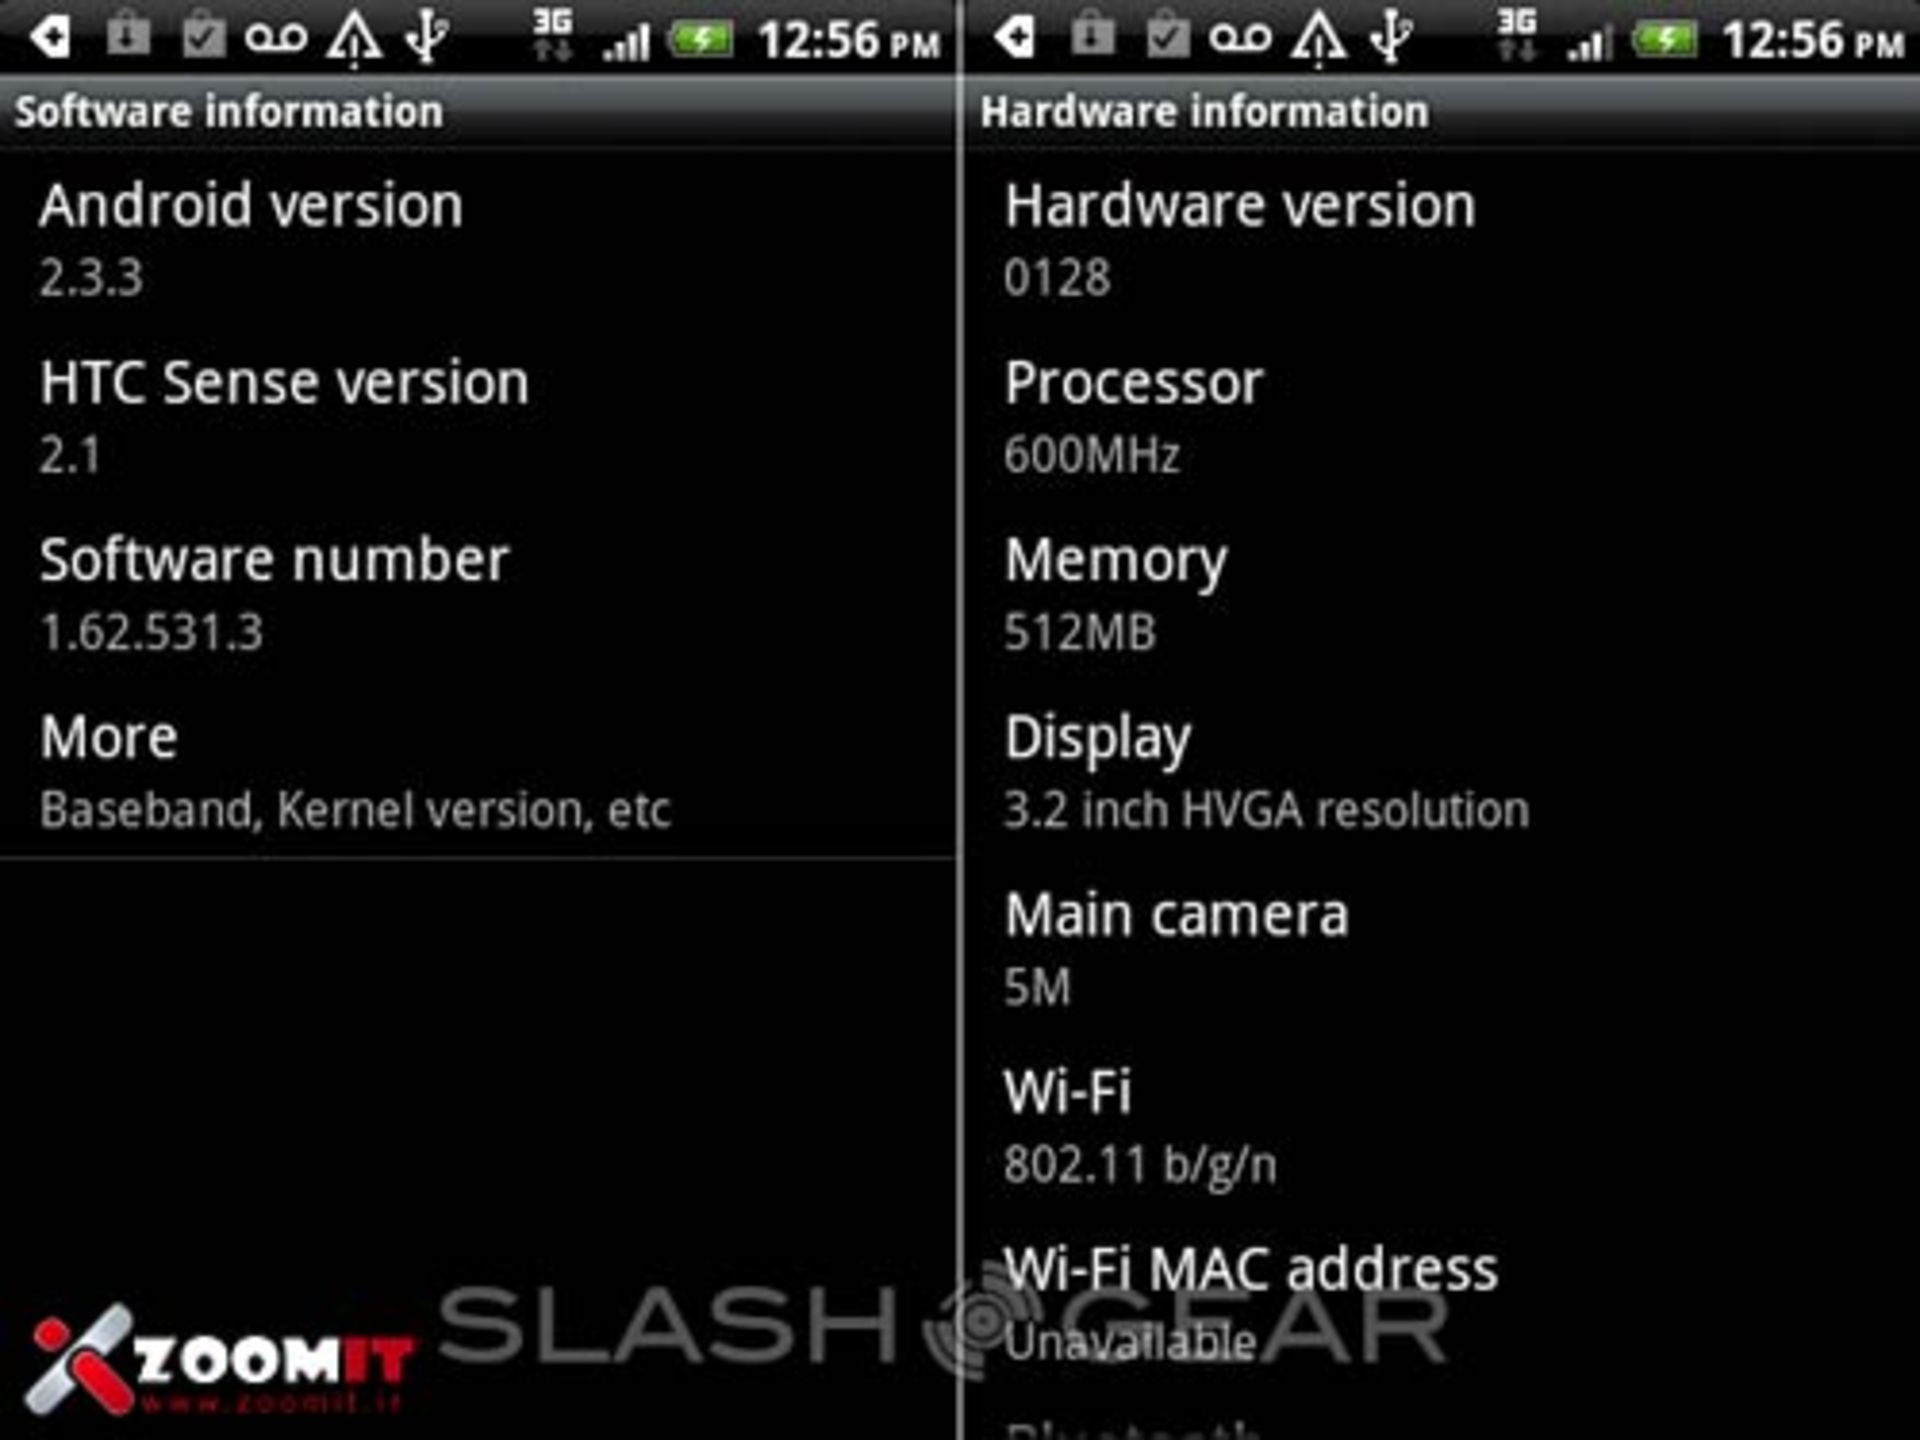Tap download notification icon on right screen
The height and width of the screenshot is (1440, 1920).
point(1092,37)
